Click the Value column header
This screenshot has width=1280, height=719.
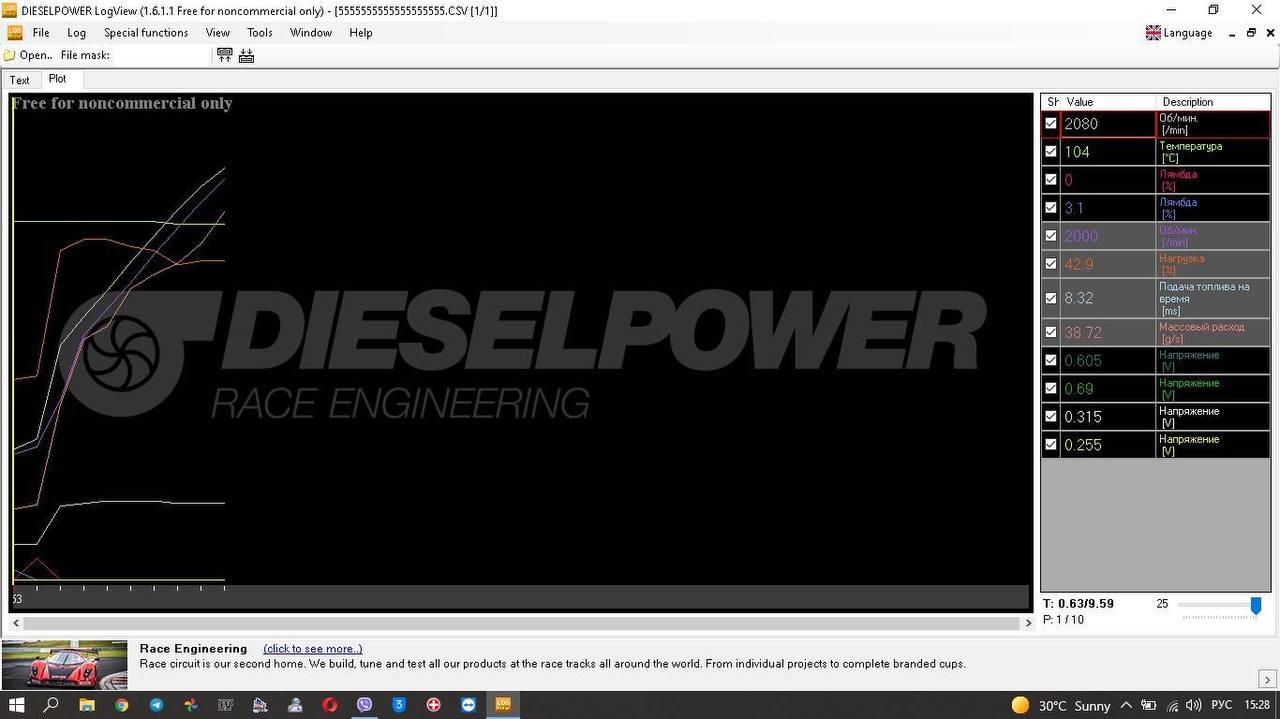[x=1108, y=102]
